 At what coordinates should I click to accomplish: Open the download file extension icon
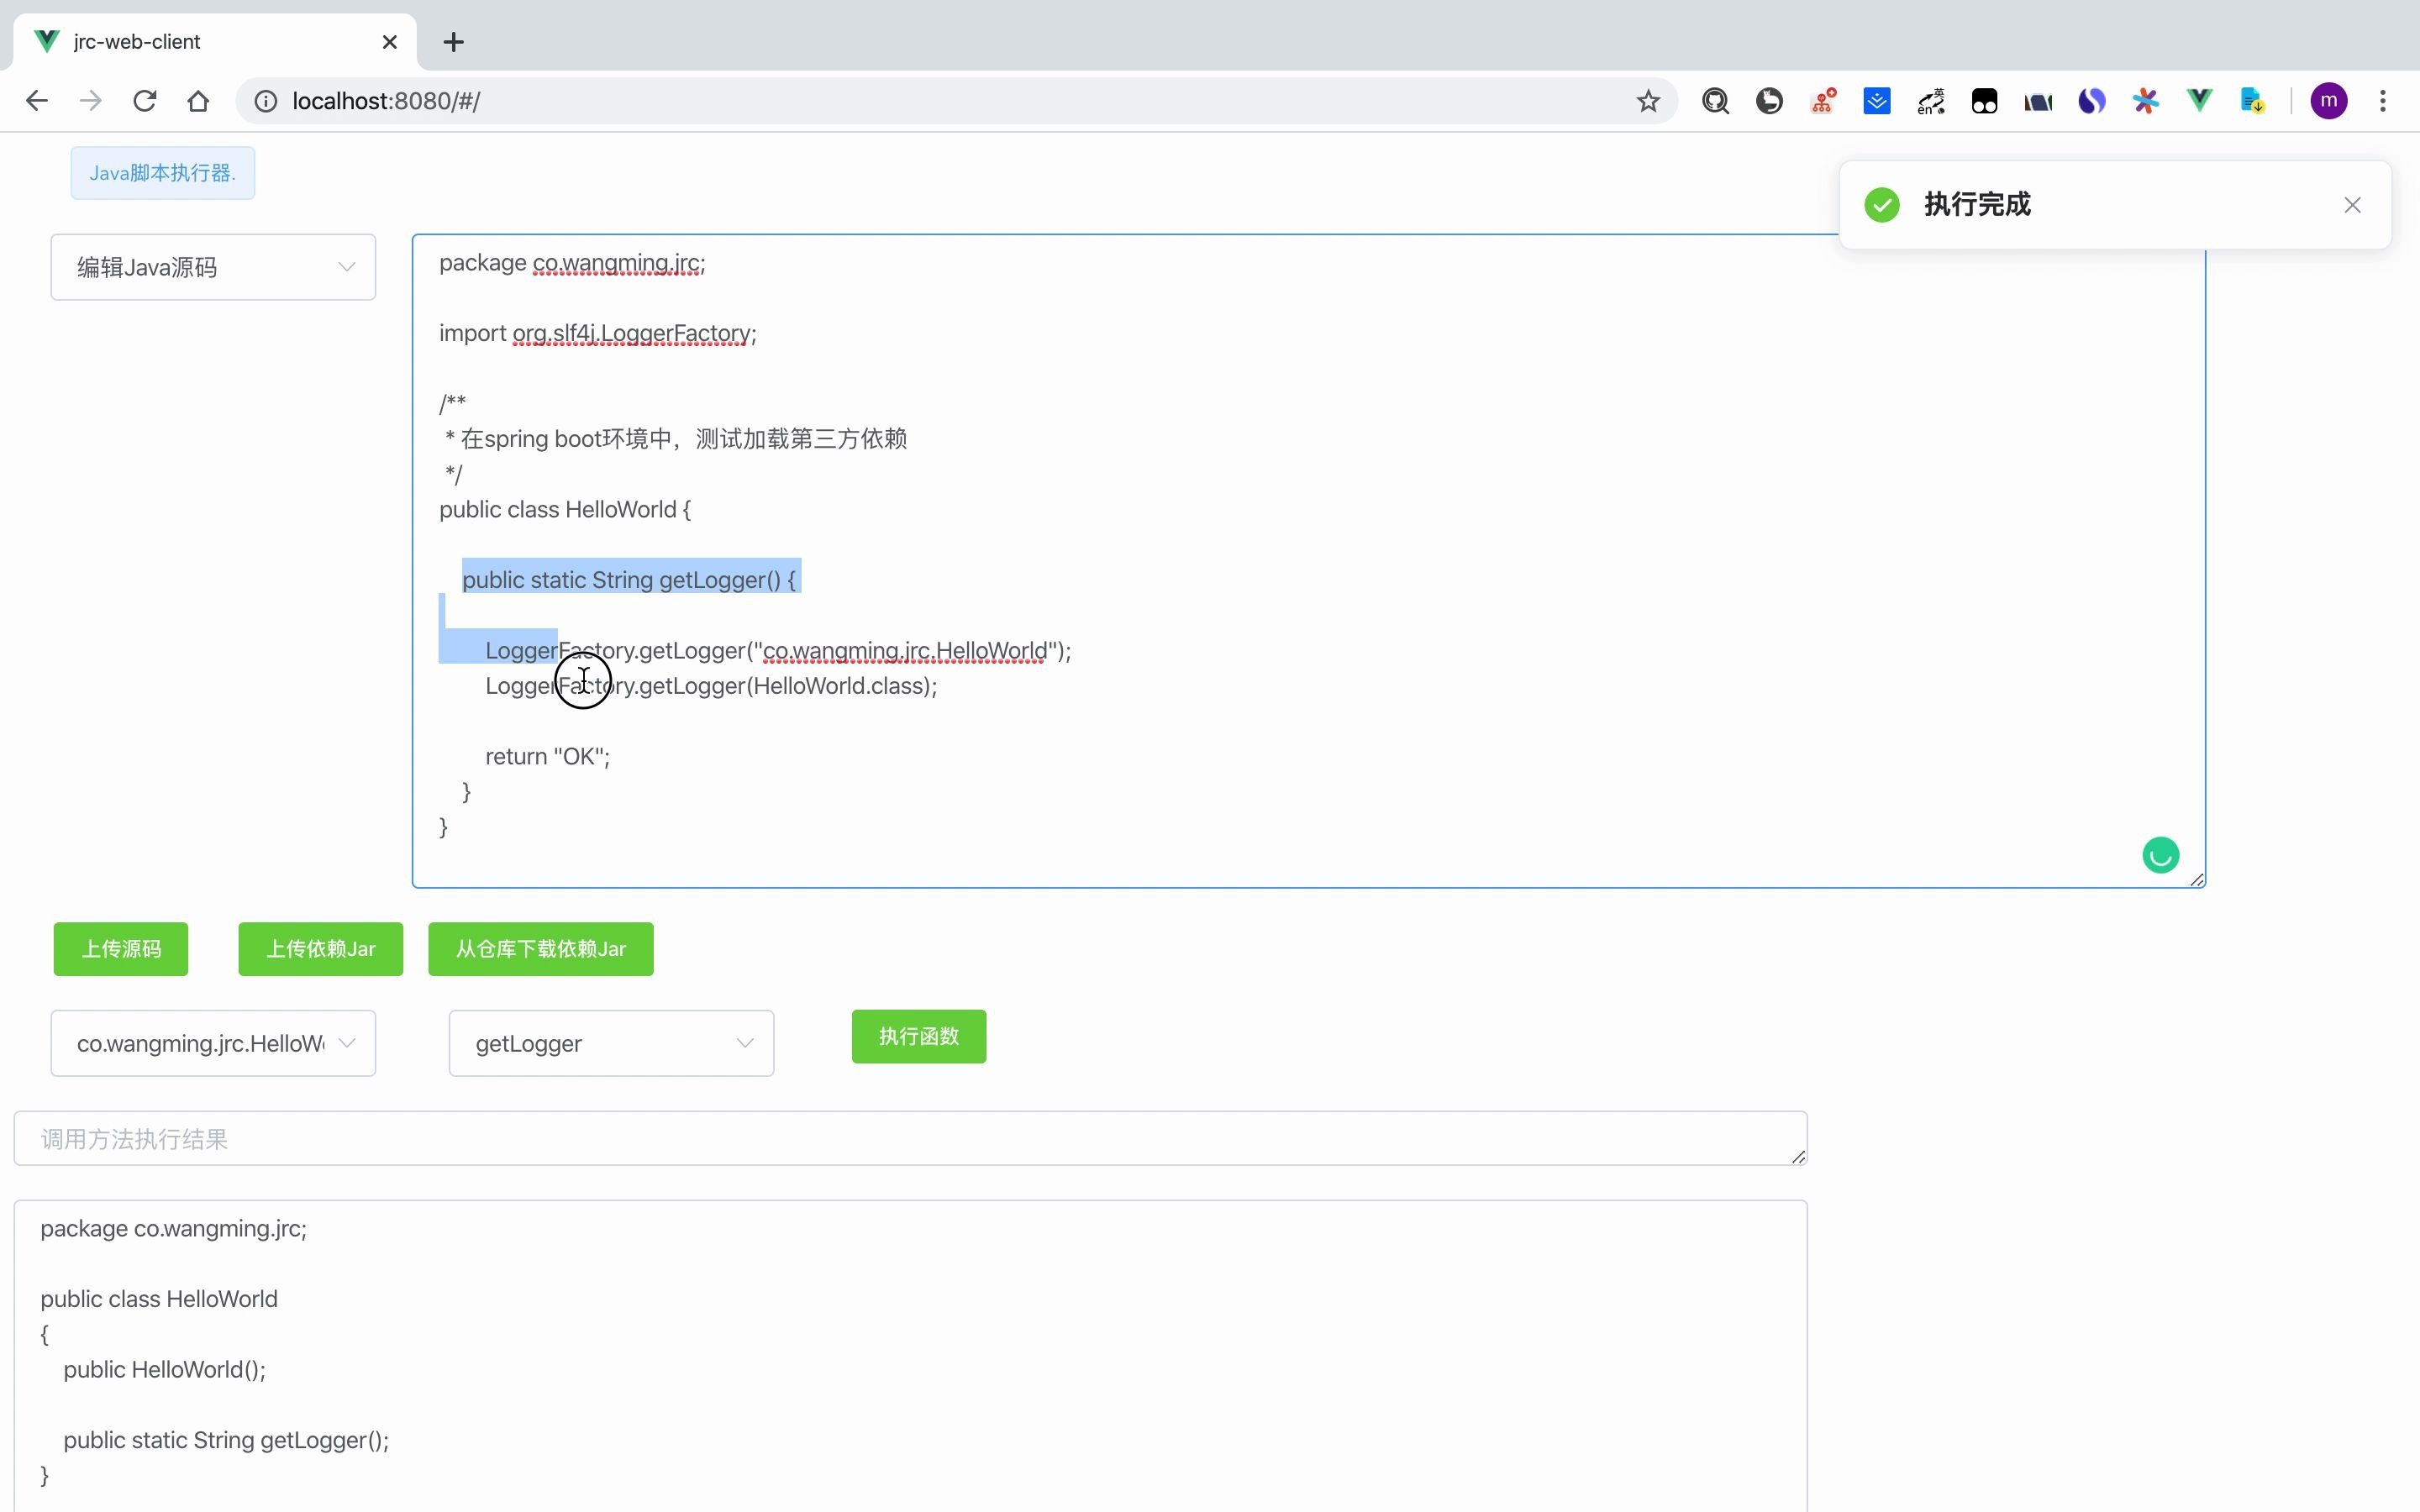coord(2253,101)
